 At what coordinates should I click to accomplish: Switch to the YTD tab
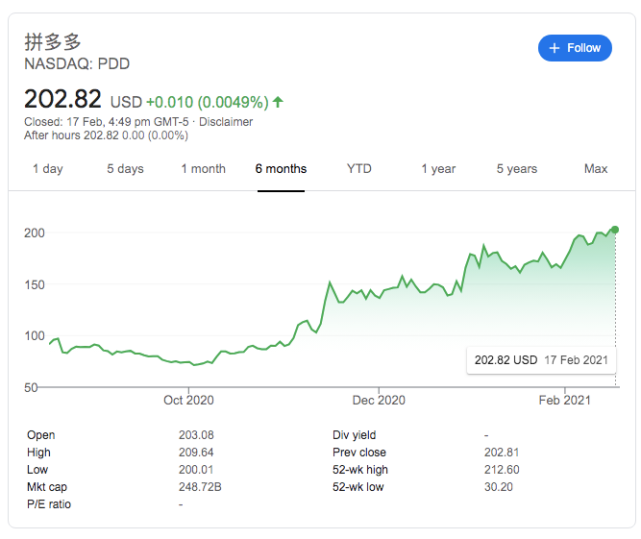pos(359,169)
